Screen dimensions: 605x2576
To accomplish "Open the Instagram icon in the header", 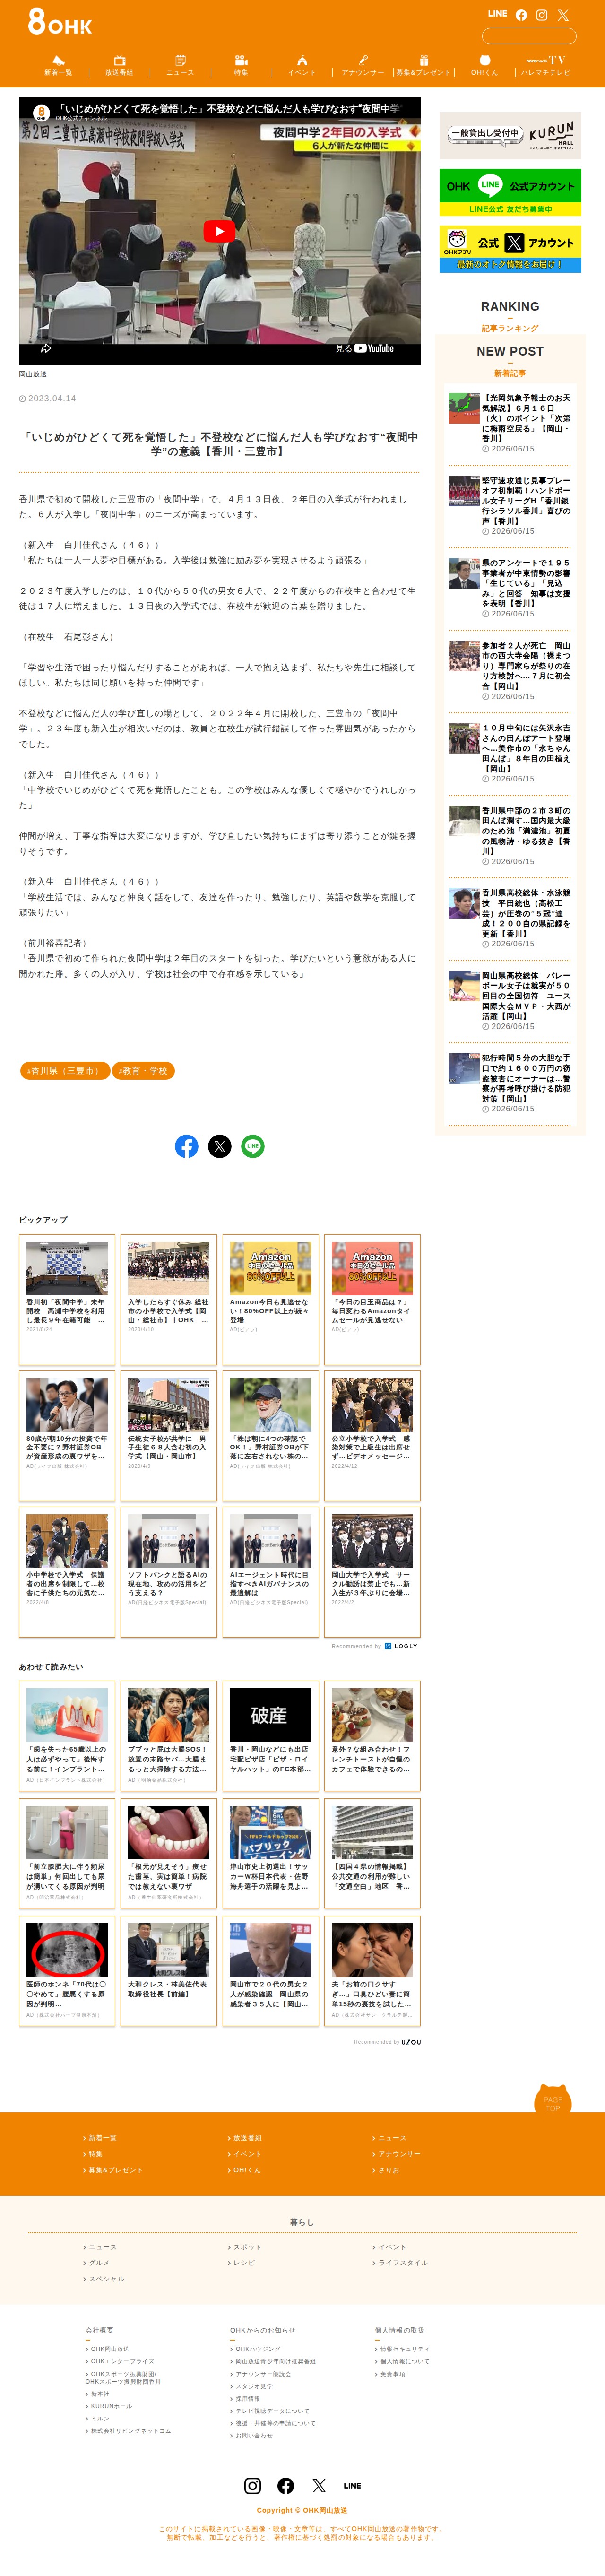I will click(x=542, y=15).
